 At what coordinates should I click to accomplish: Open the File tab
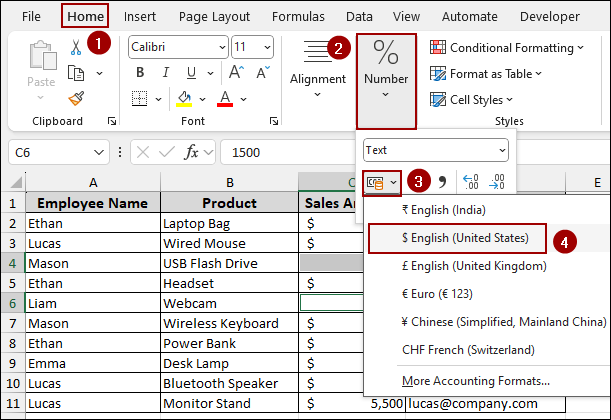(x=31, y=16)
